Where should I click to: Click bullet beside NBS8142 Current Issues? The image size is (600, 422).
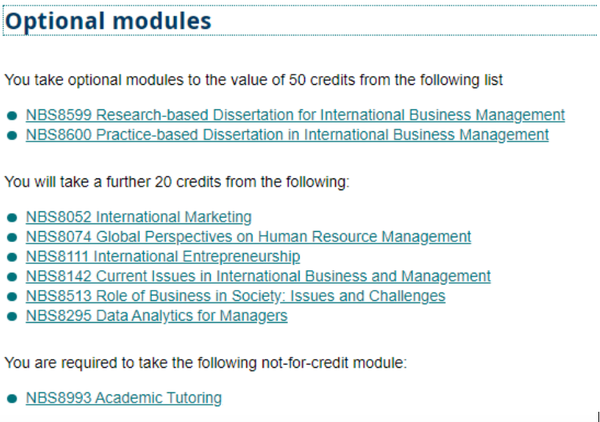[x=12, y=277]
